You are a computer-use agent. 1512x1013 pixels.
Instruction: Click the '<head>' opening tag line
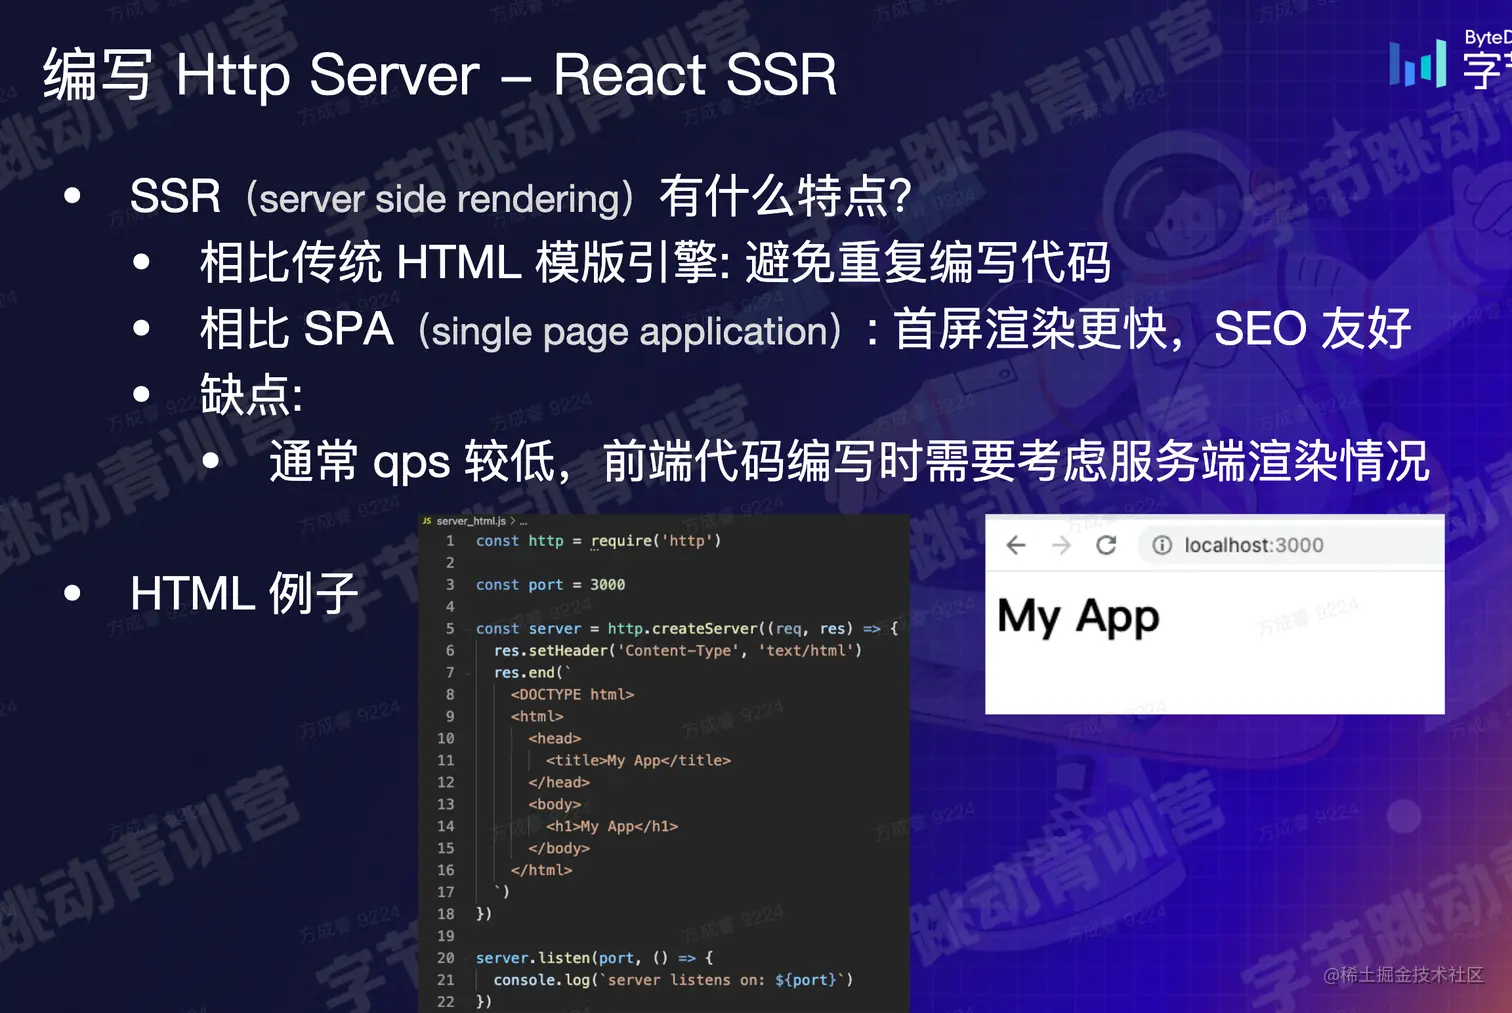click(x=555, y=739)
